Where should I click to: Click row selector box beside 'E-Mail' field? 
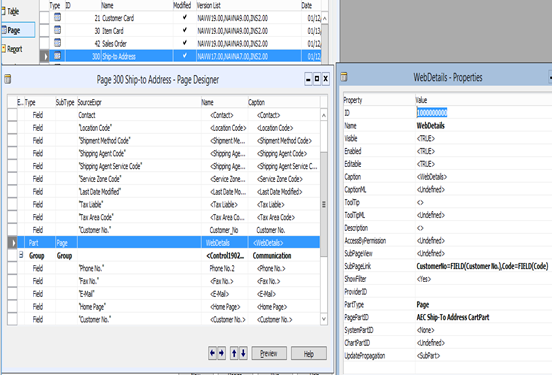pos(12,294)
